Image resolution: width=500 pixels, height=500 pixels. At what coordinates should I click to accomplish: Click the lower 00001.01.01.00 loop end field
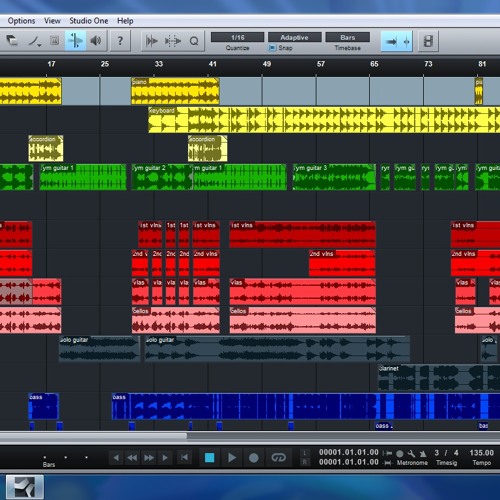coord(349,462)
